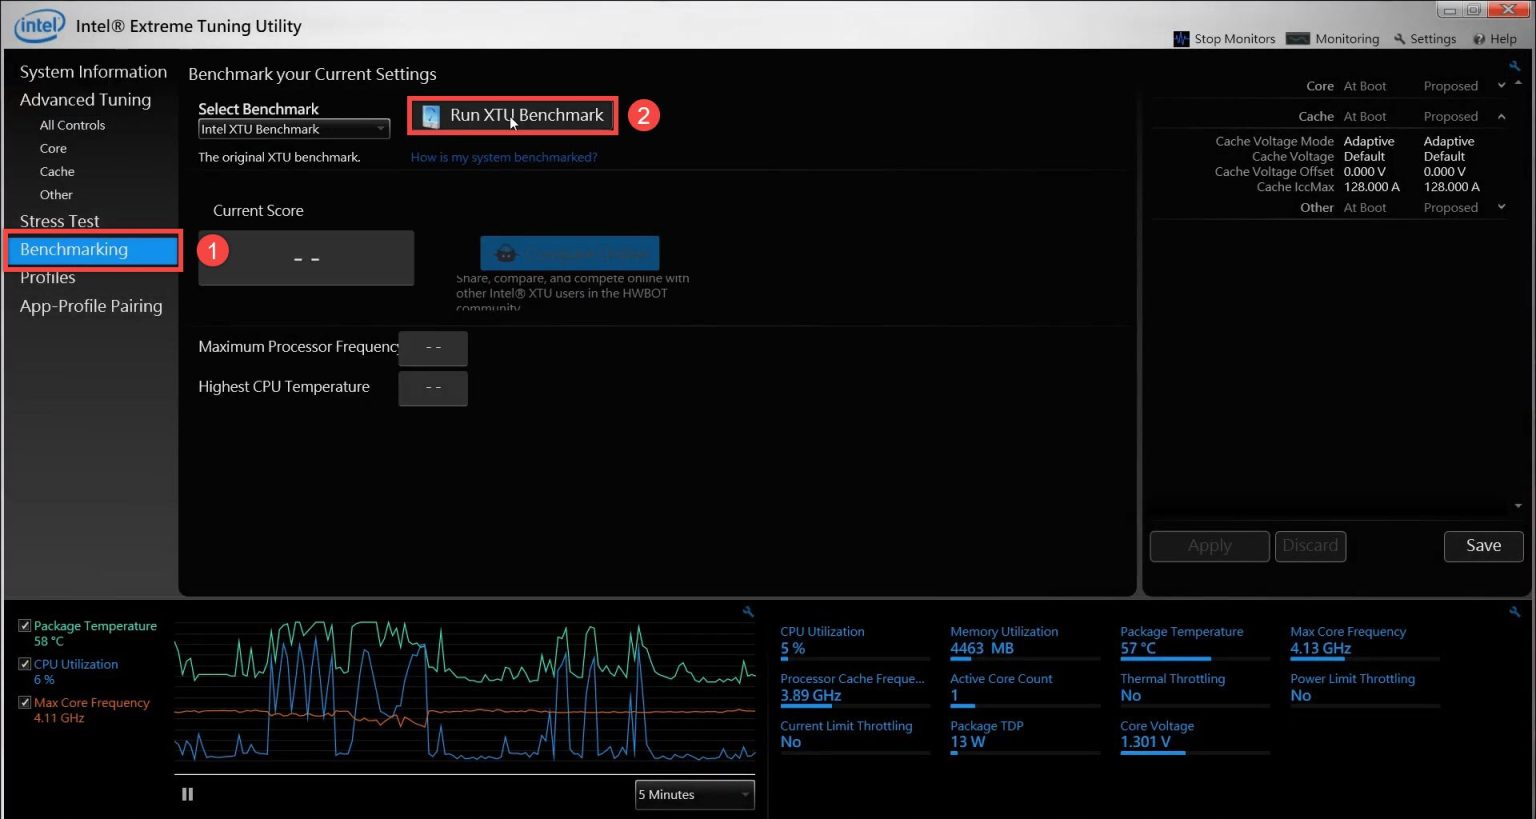Click the Monitoring graph icon in the top bar

click(1299, 38)
